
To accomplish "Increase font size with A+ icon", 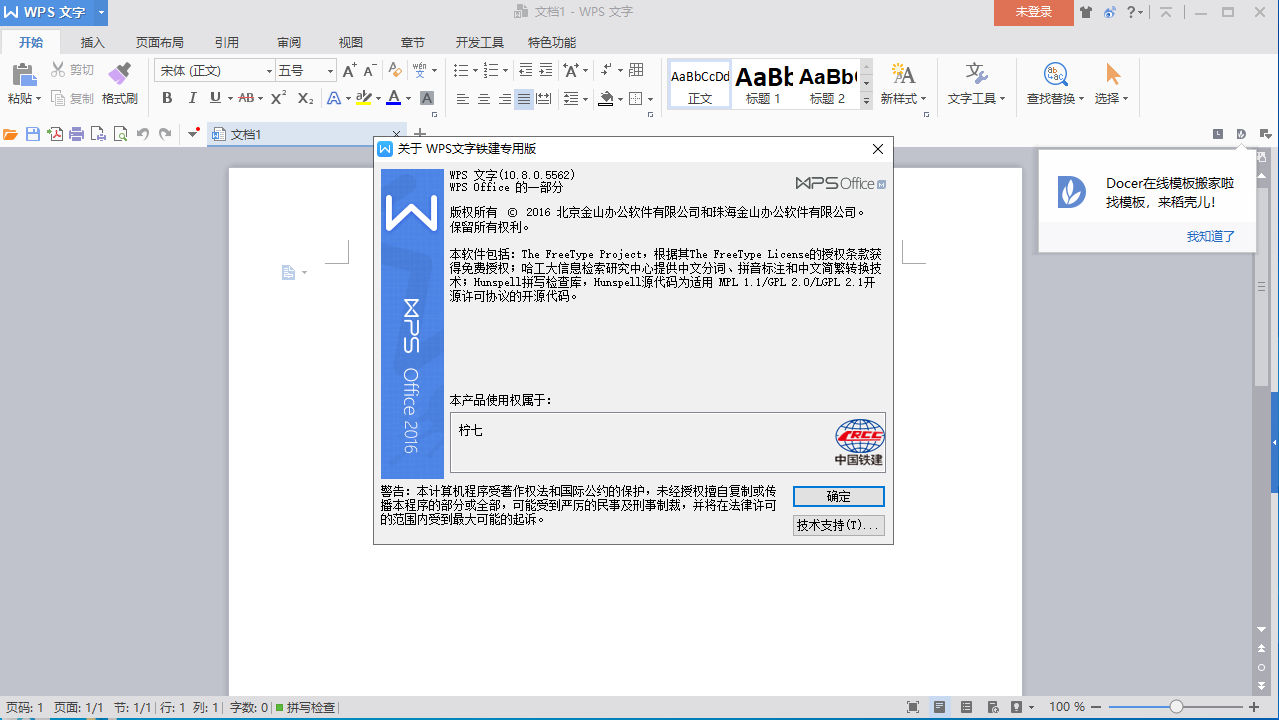I will click(349, 70).
